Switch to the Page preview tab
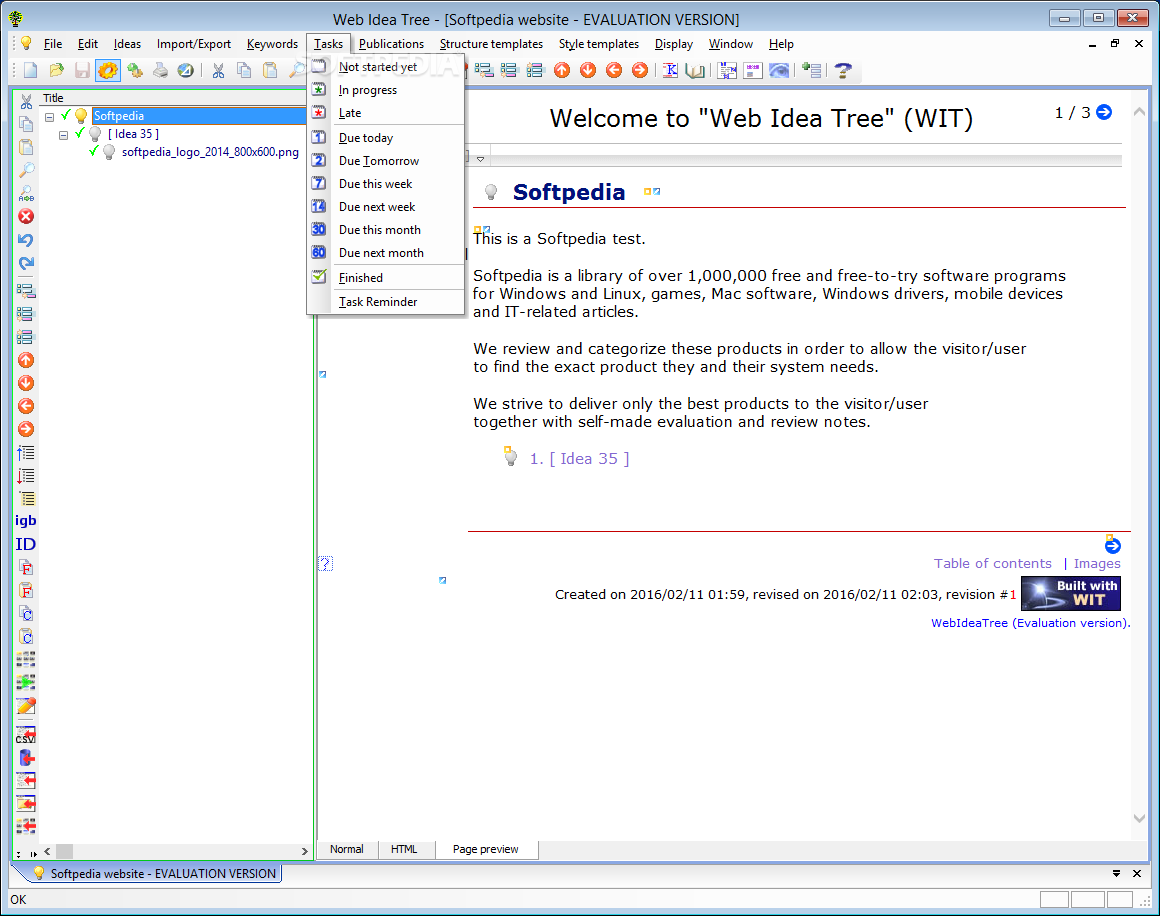Image resolution: width=1160 pixels, height=916 pixels. pyautogui.click(x=486, y=849)
